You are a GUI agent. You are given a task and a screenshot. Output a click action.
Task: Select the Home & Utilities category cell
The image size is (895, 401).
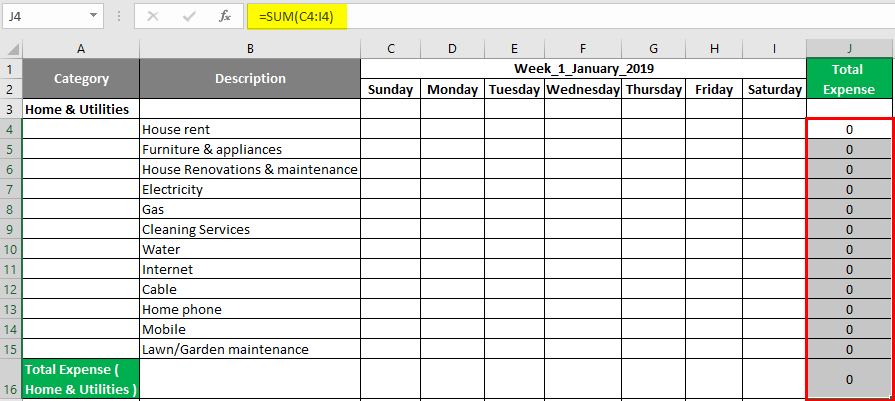point(81,109)
